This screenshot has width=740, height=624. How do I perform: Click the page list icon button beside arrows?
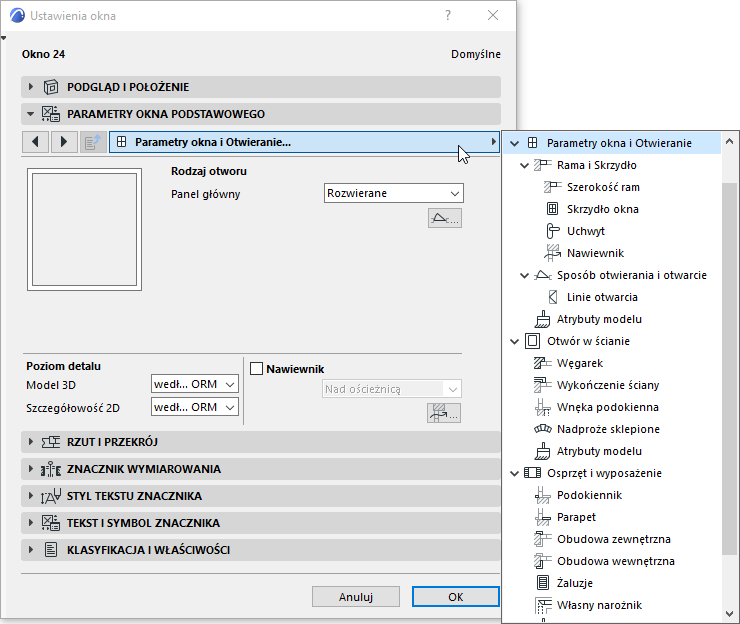(92, 142)
